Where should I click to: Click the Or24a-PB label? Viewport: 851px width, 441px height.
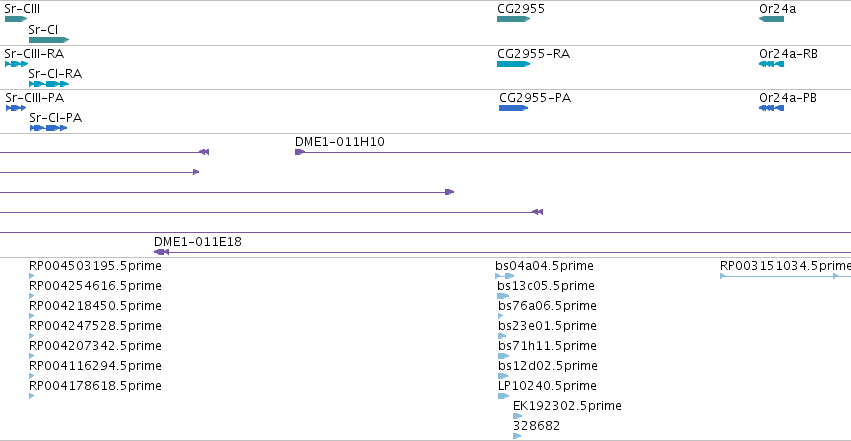(788, 98)
